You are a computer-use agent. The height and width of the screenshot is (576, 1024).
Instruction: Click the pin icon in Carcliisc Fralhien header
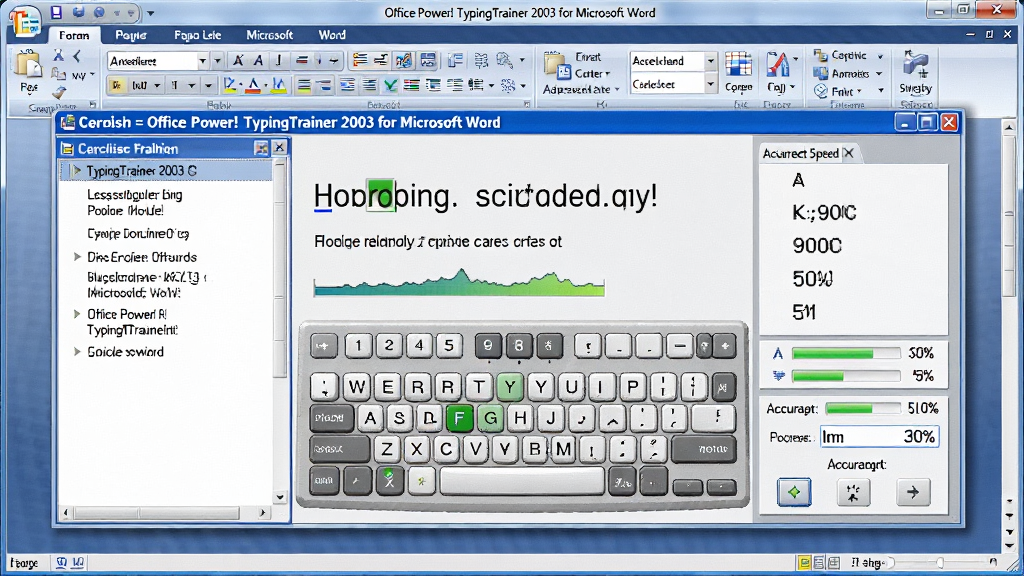261,148
